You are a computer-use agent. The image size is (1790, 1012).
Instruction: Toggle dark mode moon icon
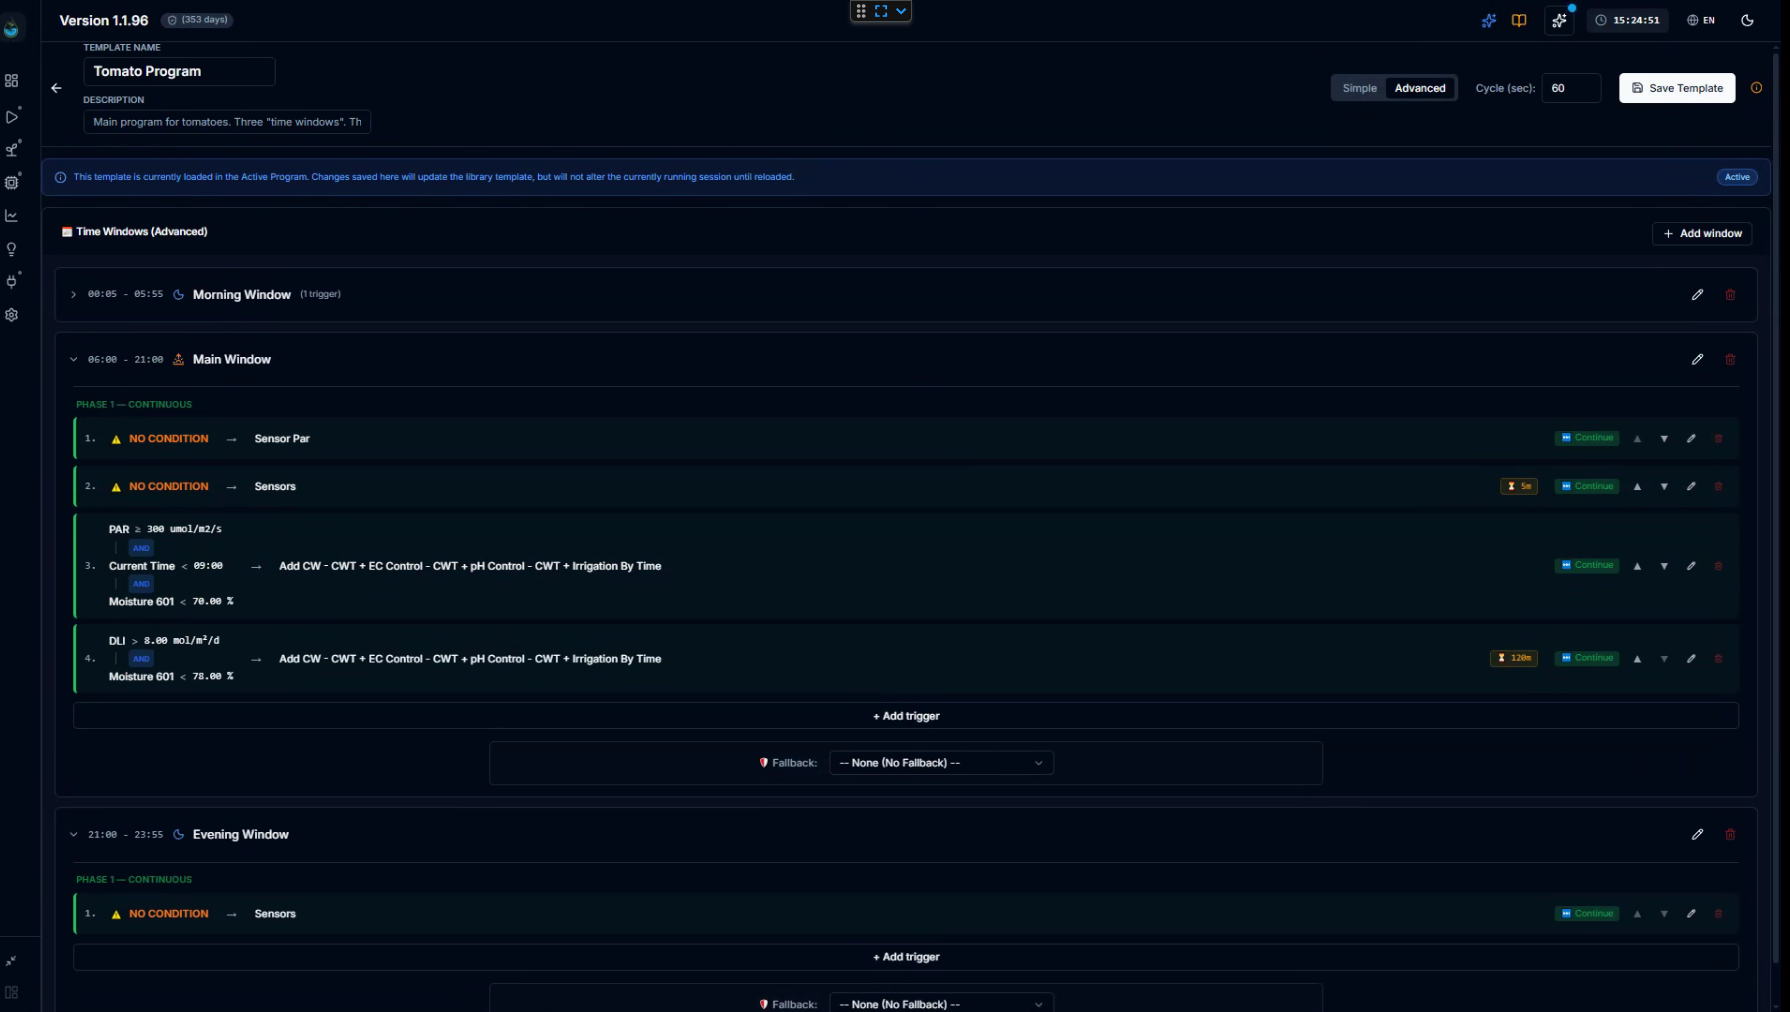(1747, 20)
